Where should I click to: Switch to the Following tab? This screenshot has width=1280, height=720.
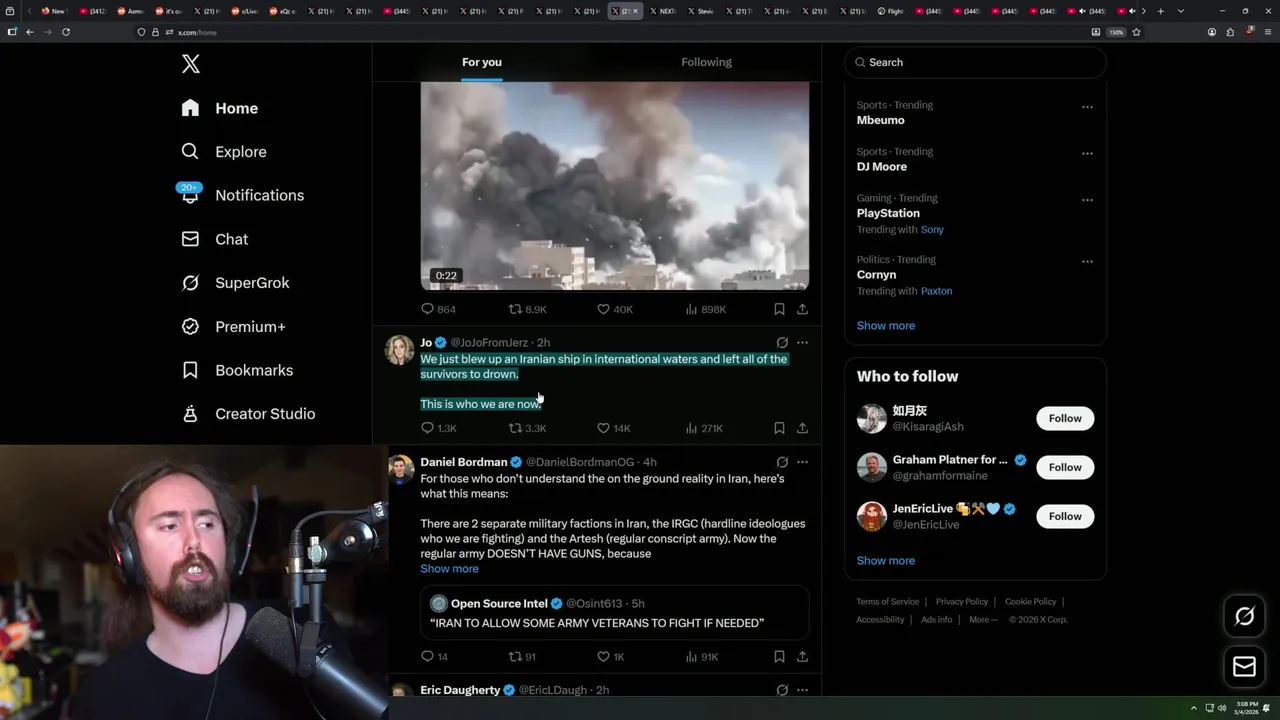click(x=706, y=62)
